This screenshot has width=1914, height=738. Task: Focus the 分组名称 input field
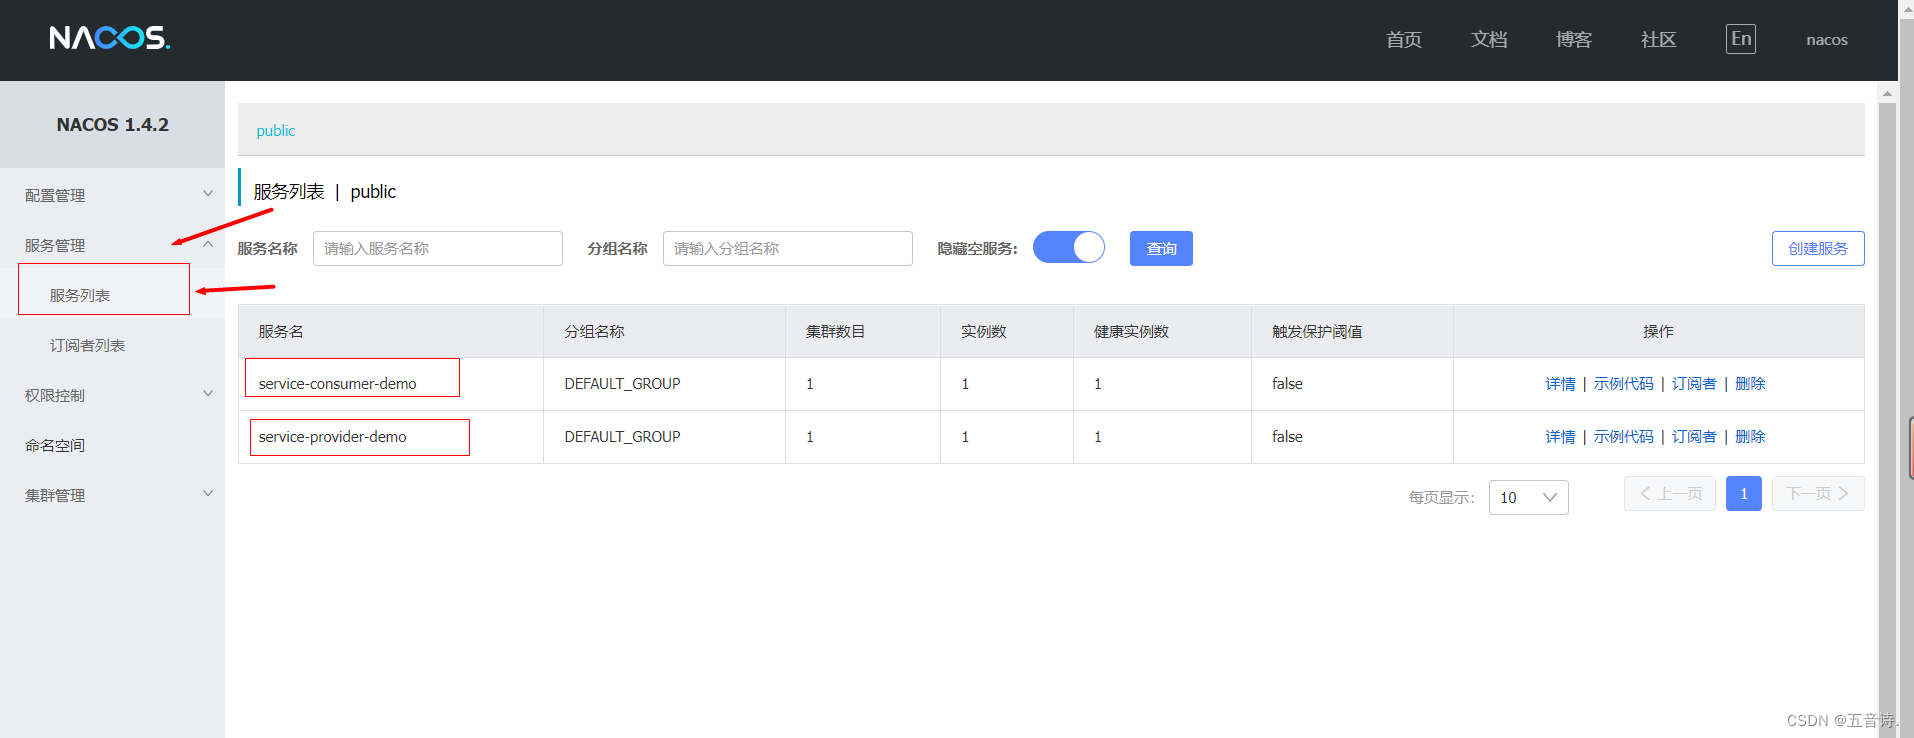click(788, 248)
